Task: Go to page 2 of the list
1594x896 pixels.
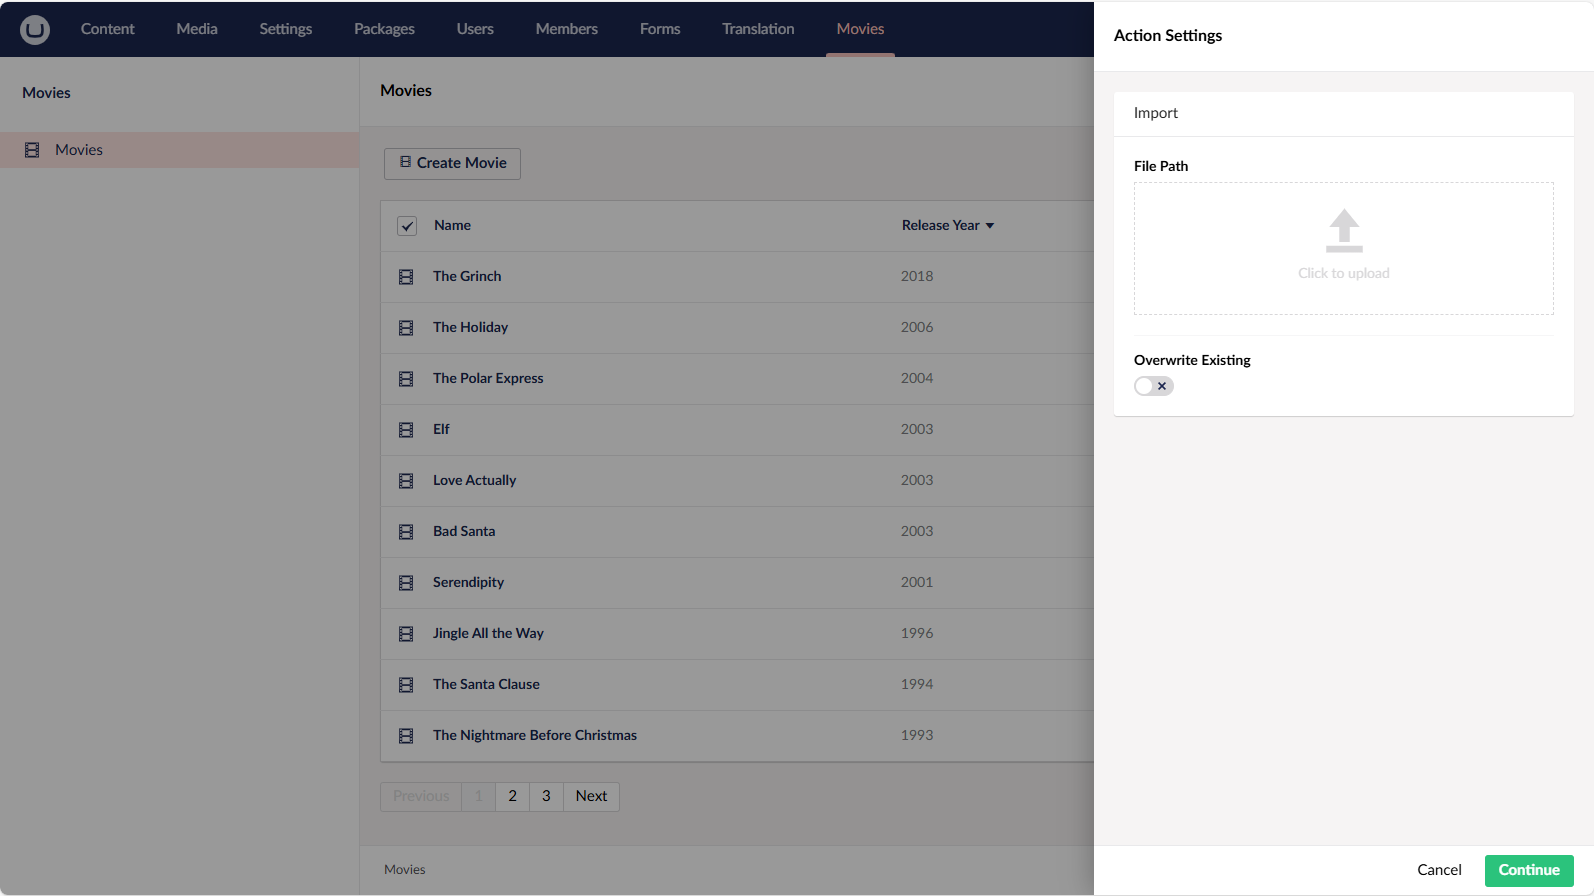Action: 512,796
